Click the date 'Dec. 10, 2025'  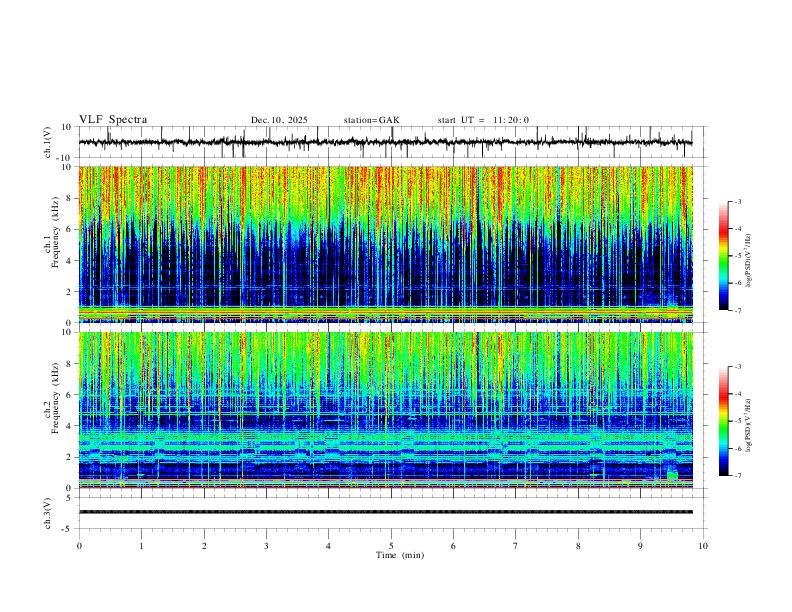tap(279, 120)
